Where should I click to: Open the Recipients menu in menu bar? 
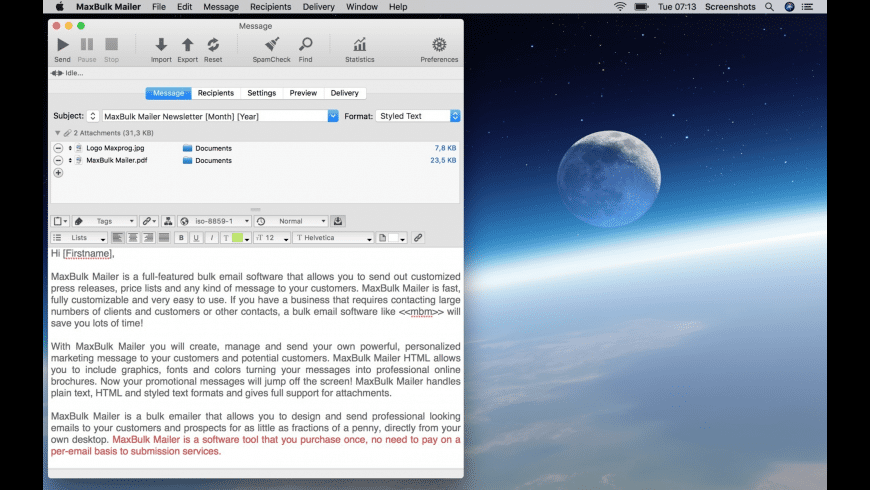270,7
